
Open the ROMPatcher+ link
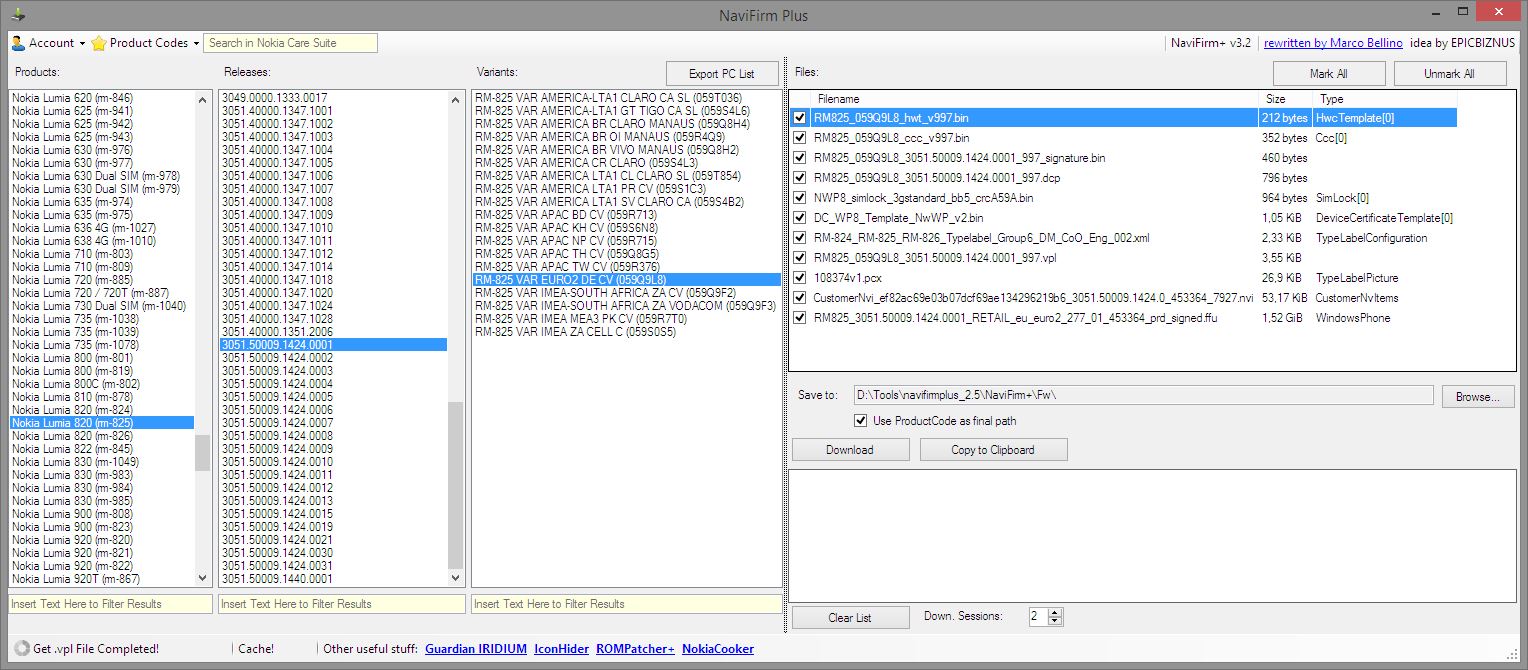pyautogui.click(x=636, y=649)
